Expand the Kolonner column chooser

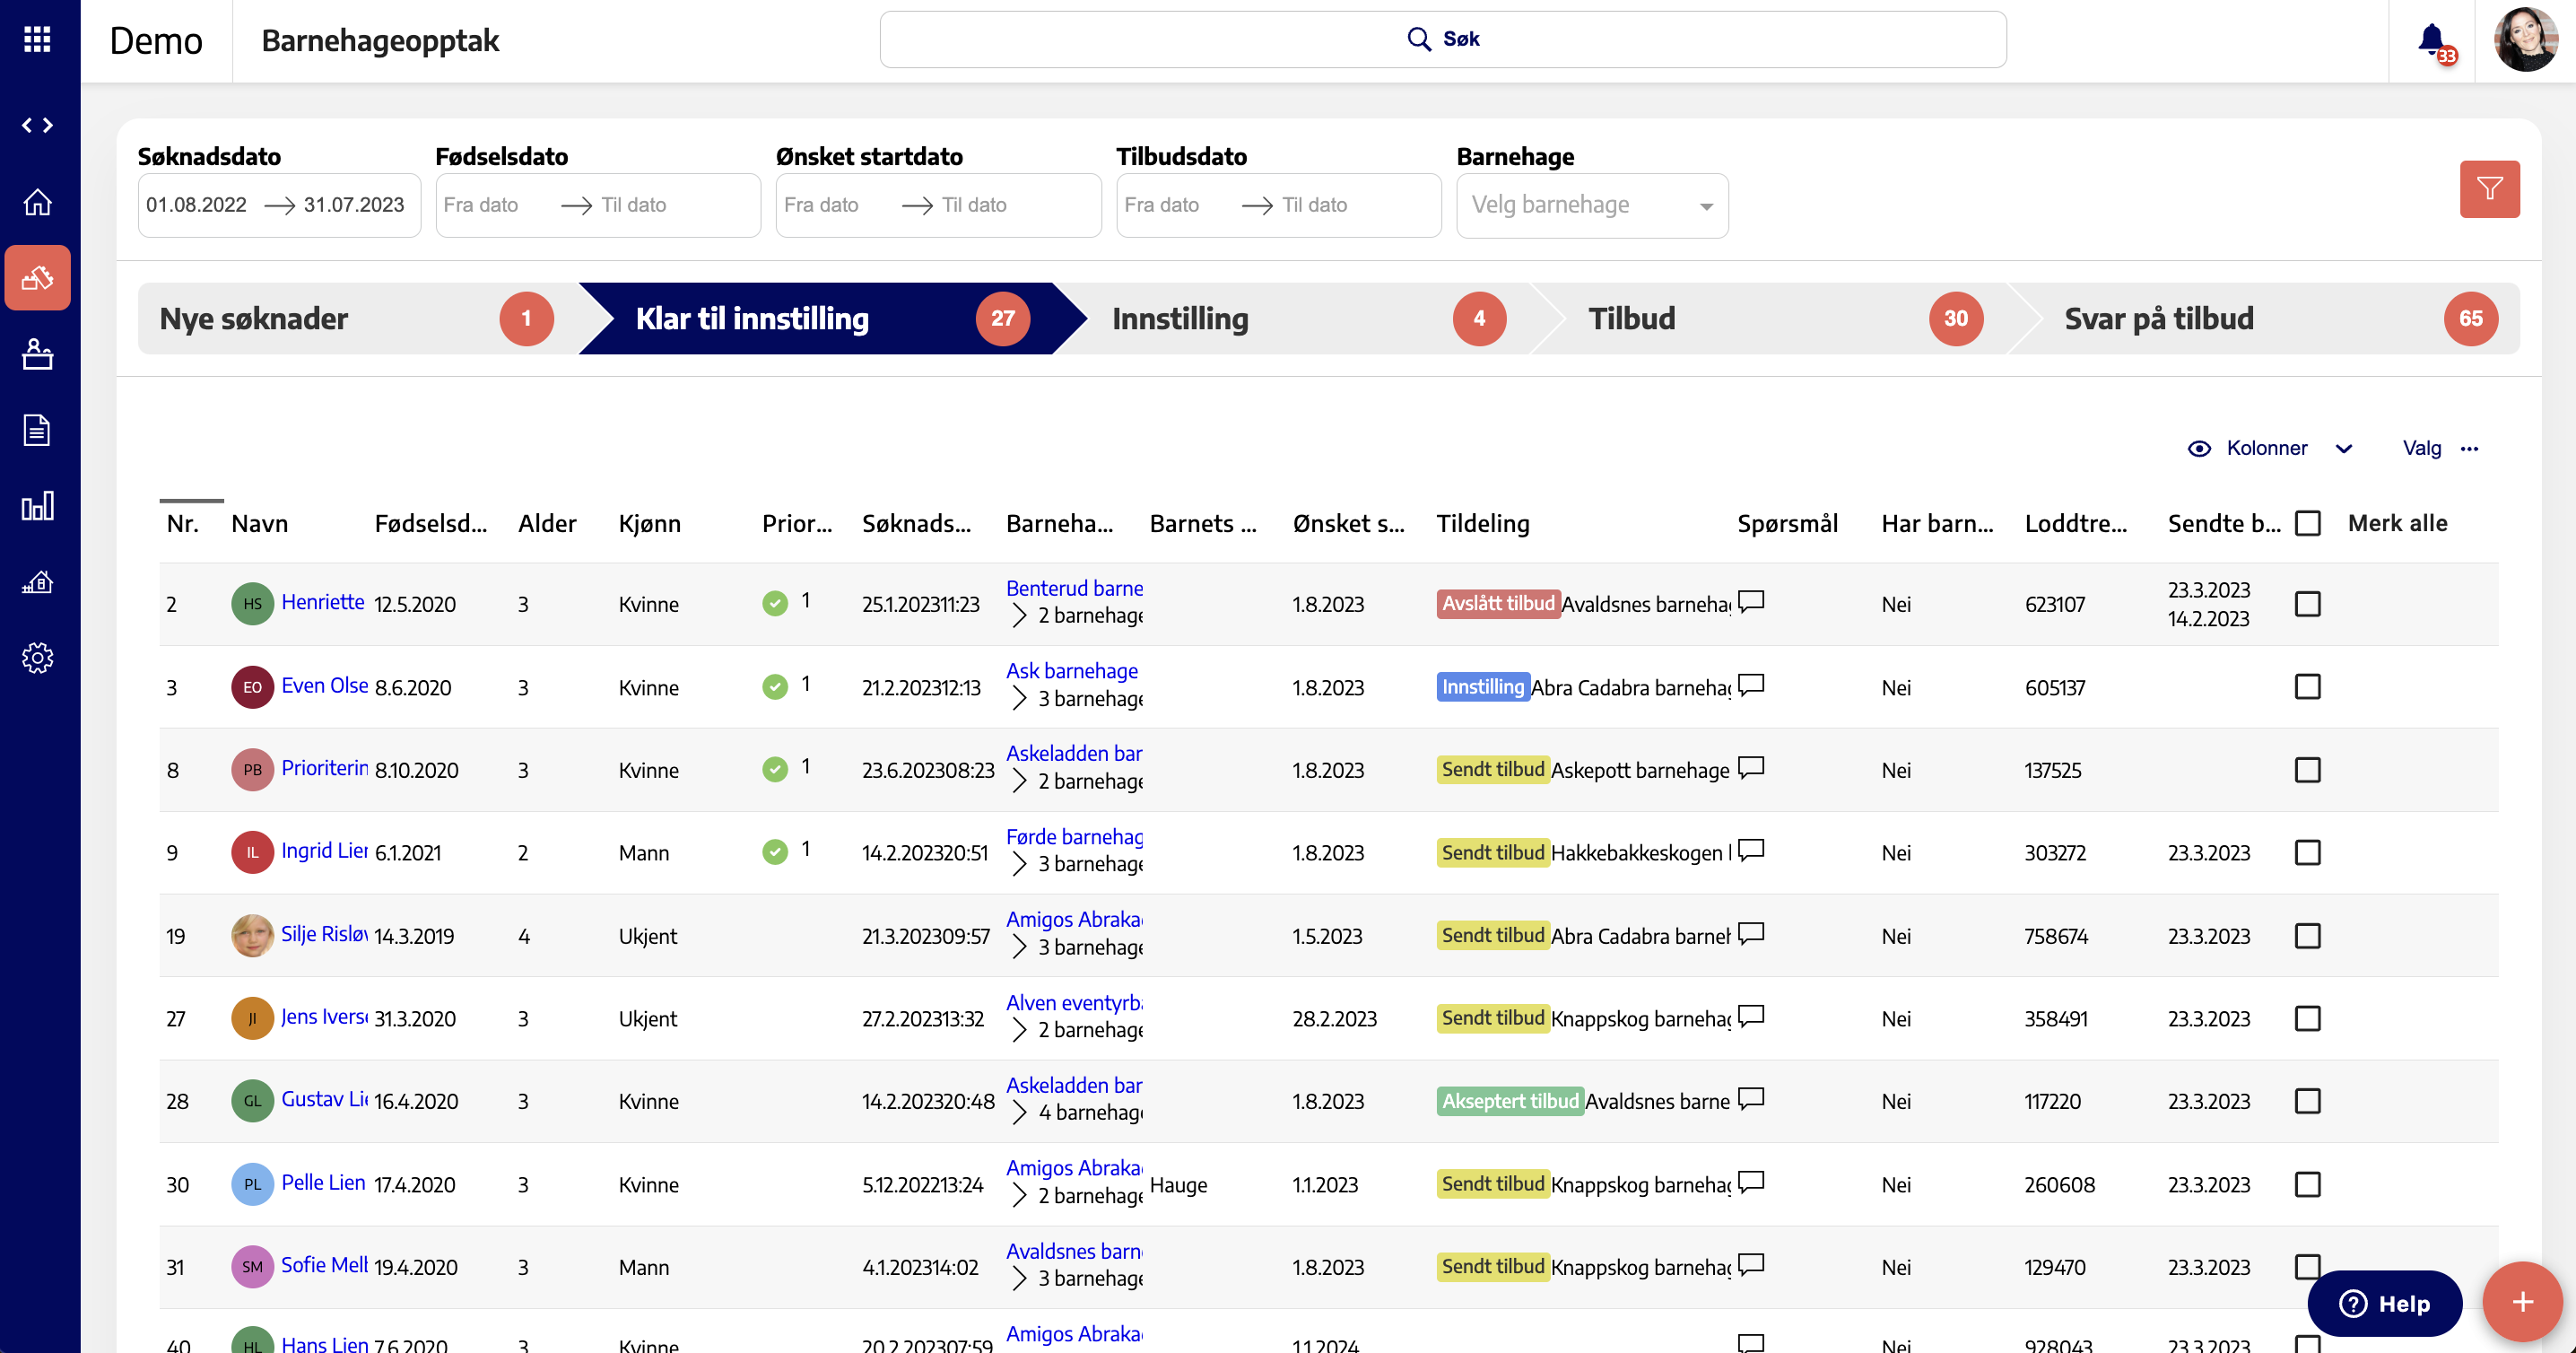[x=2270, y=448]
